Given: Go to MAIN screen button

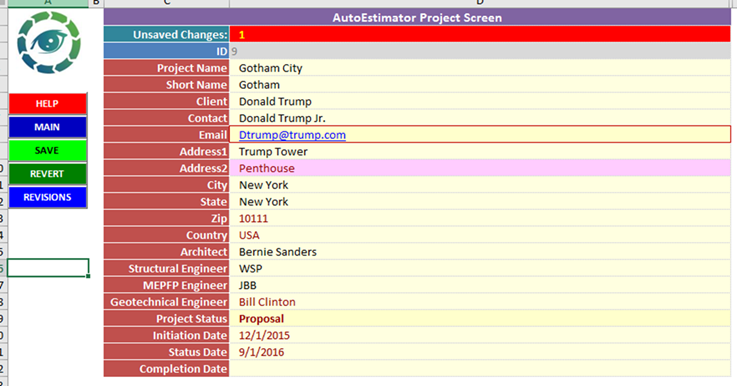Looking at the screenshot, I should coord(47,127).
